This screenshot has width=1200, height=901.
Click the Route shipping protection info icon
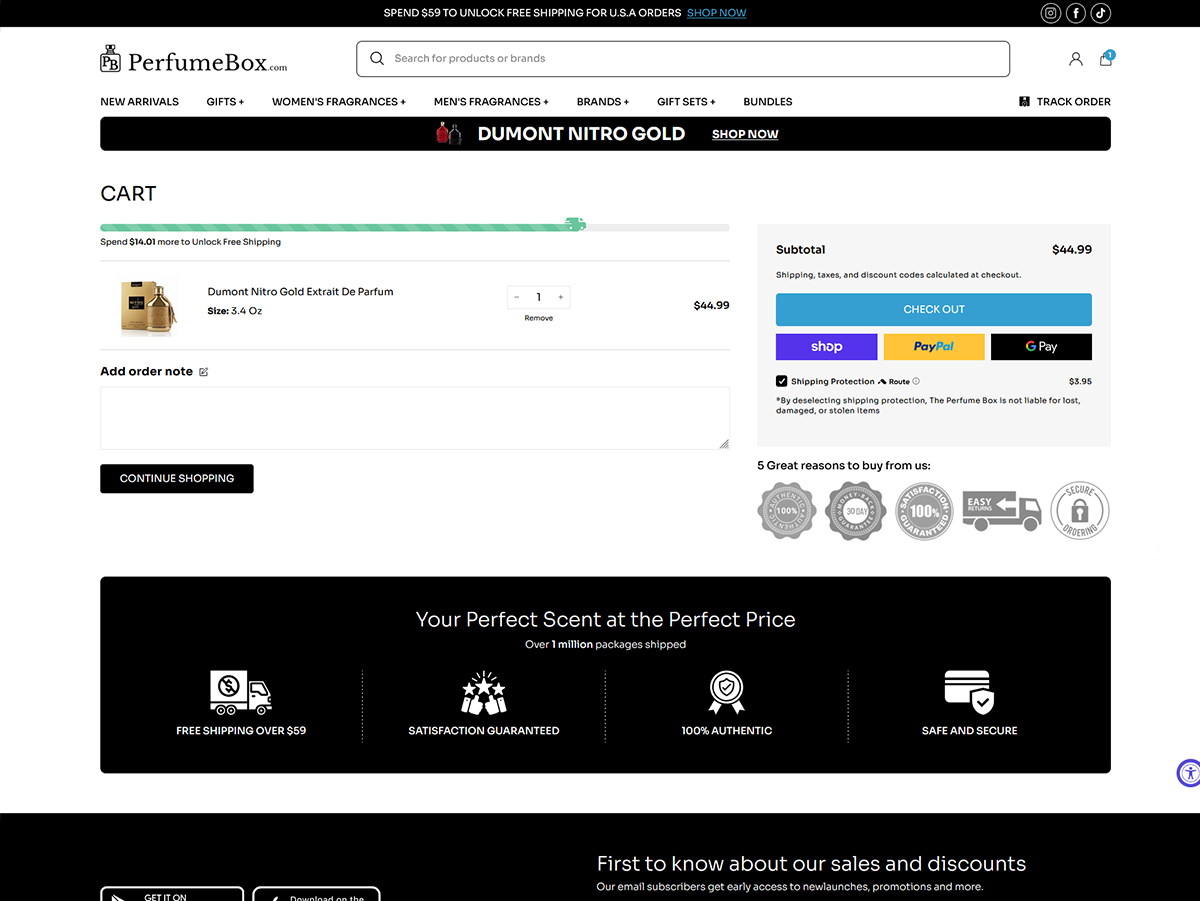[x=916, y=381]
